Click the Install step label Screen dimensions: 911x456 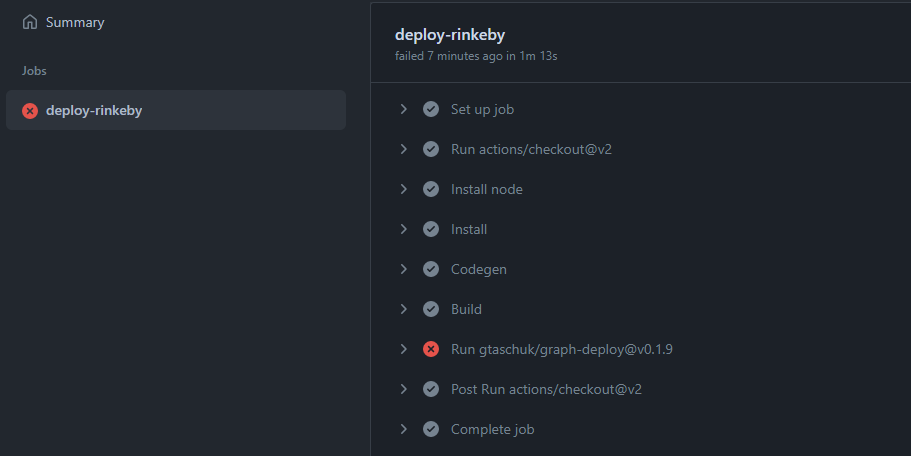click(469, 229)
